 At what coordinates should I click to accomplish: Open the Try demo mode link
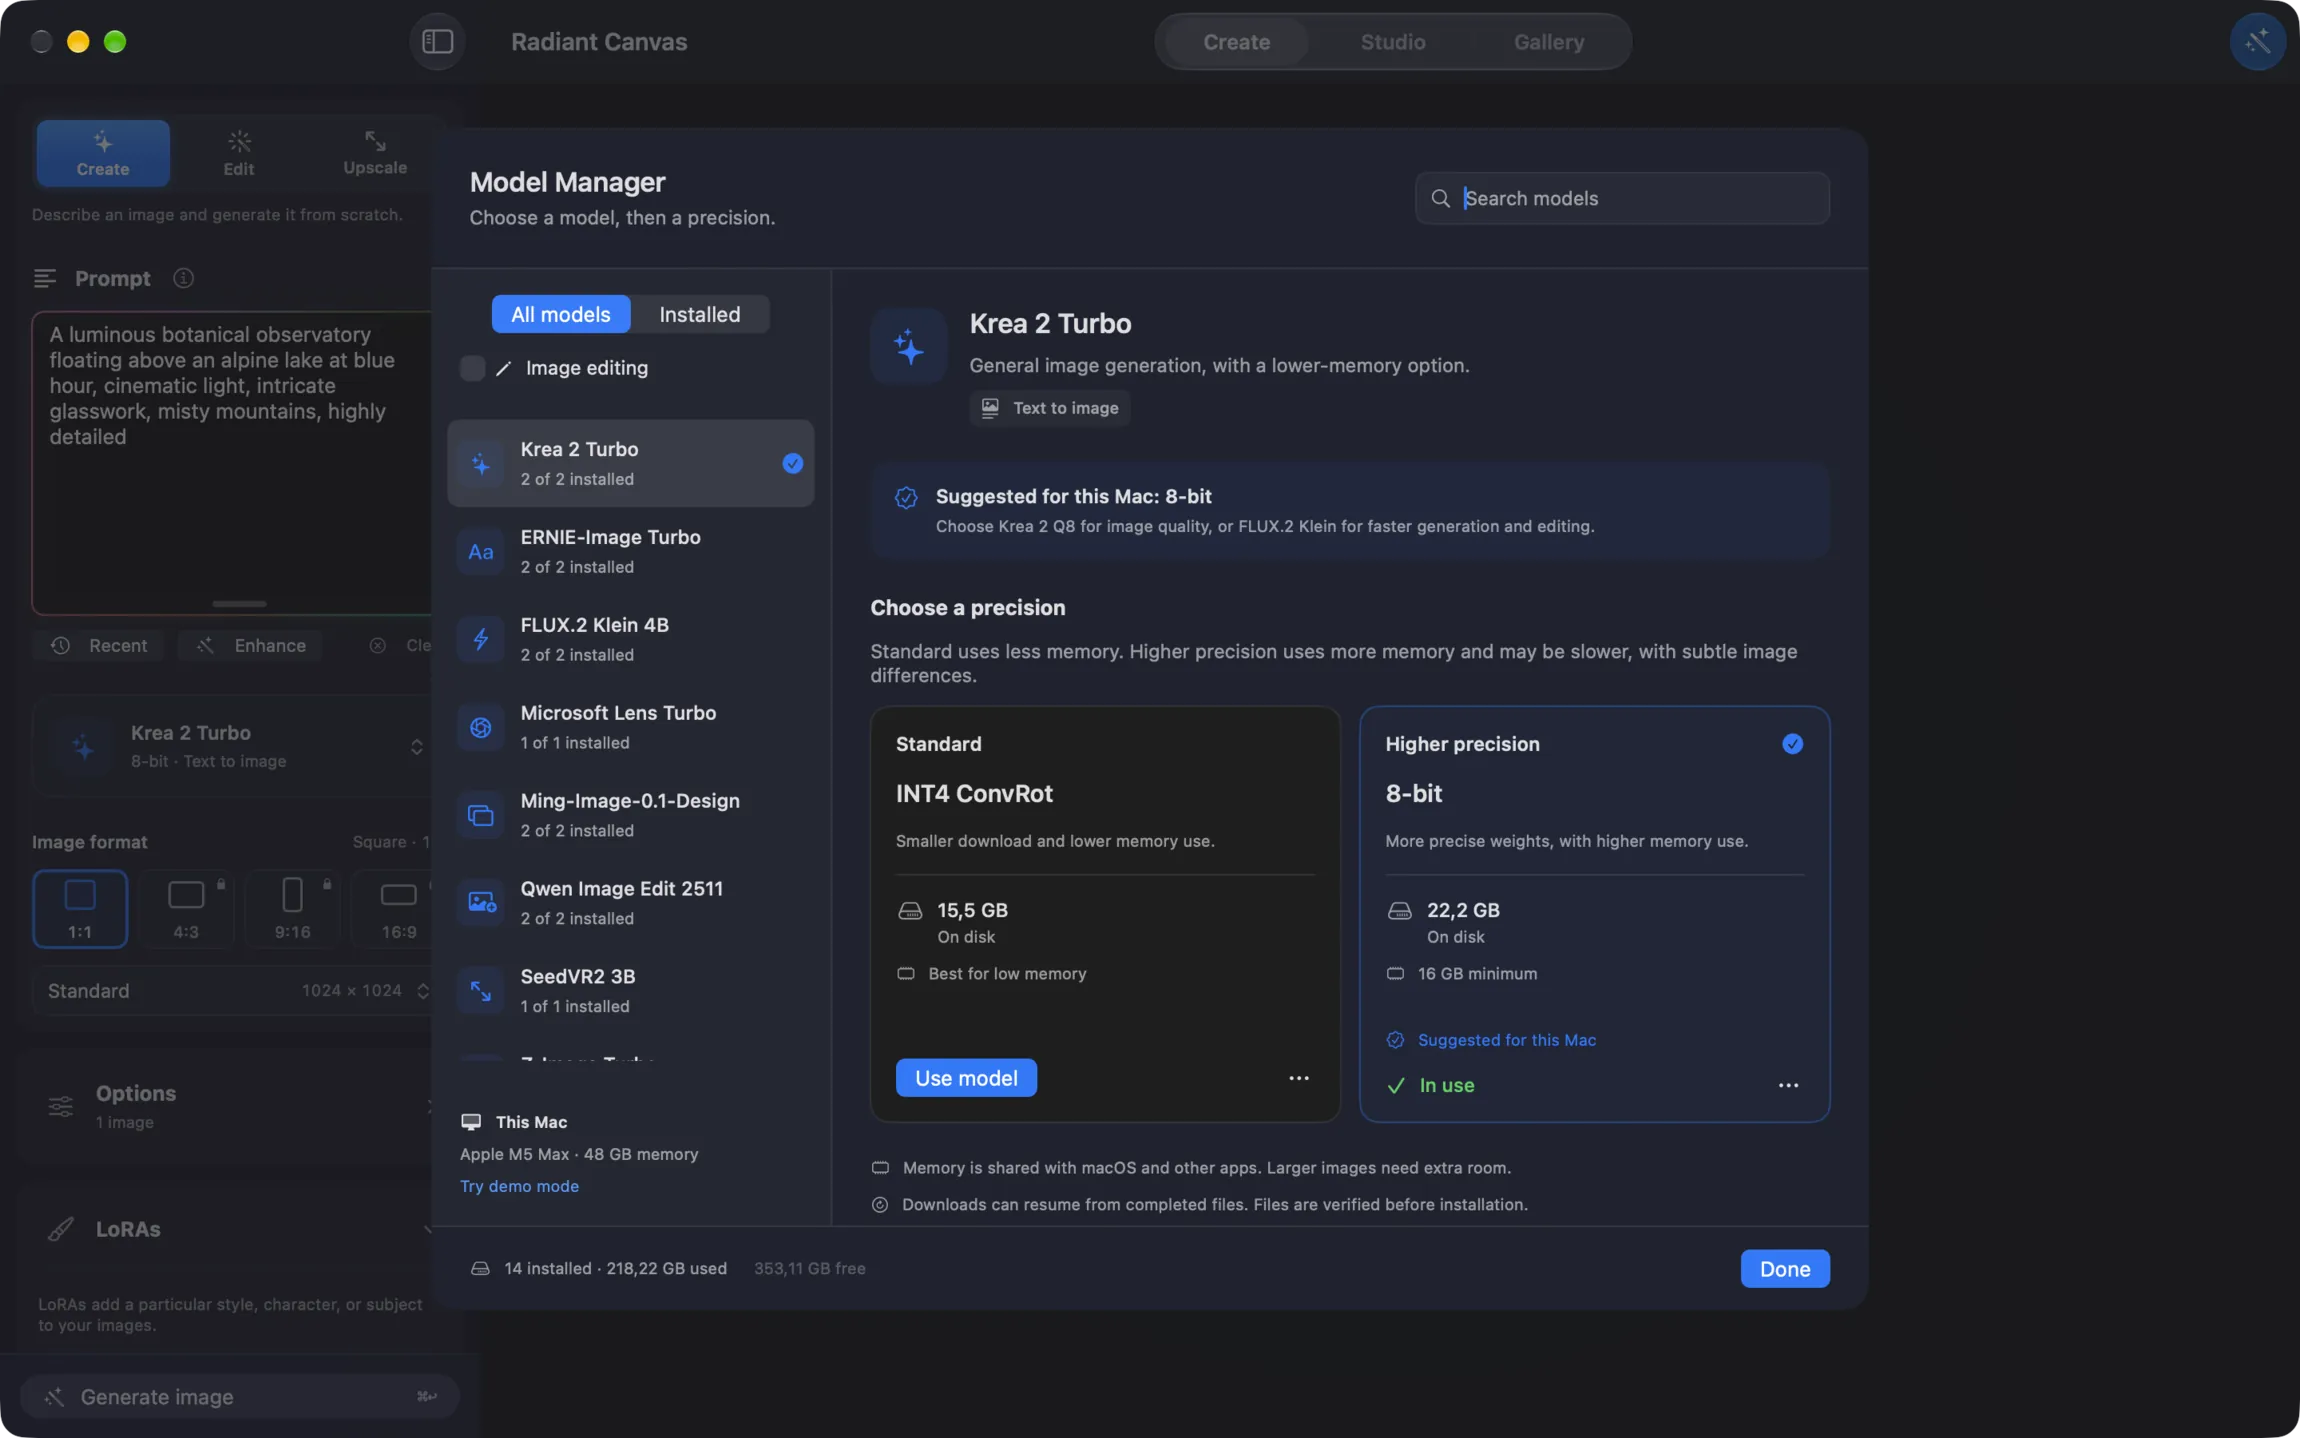click(x=519, y=1186)
